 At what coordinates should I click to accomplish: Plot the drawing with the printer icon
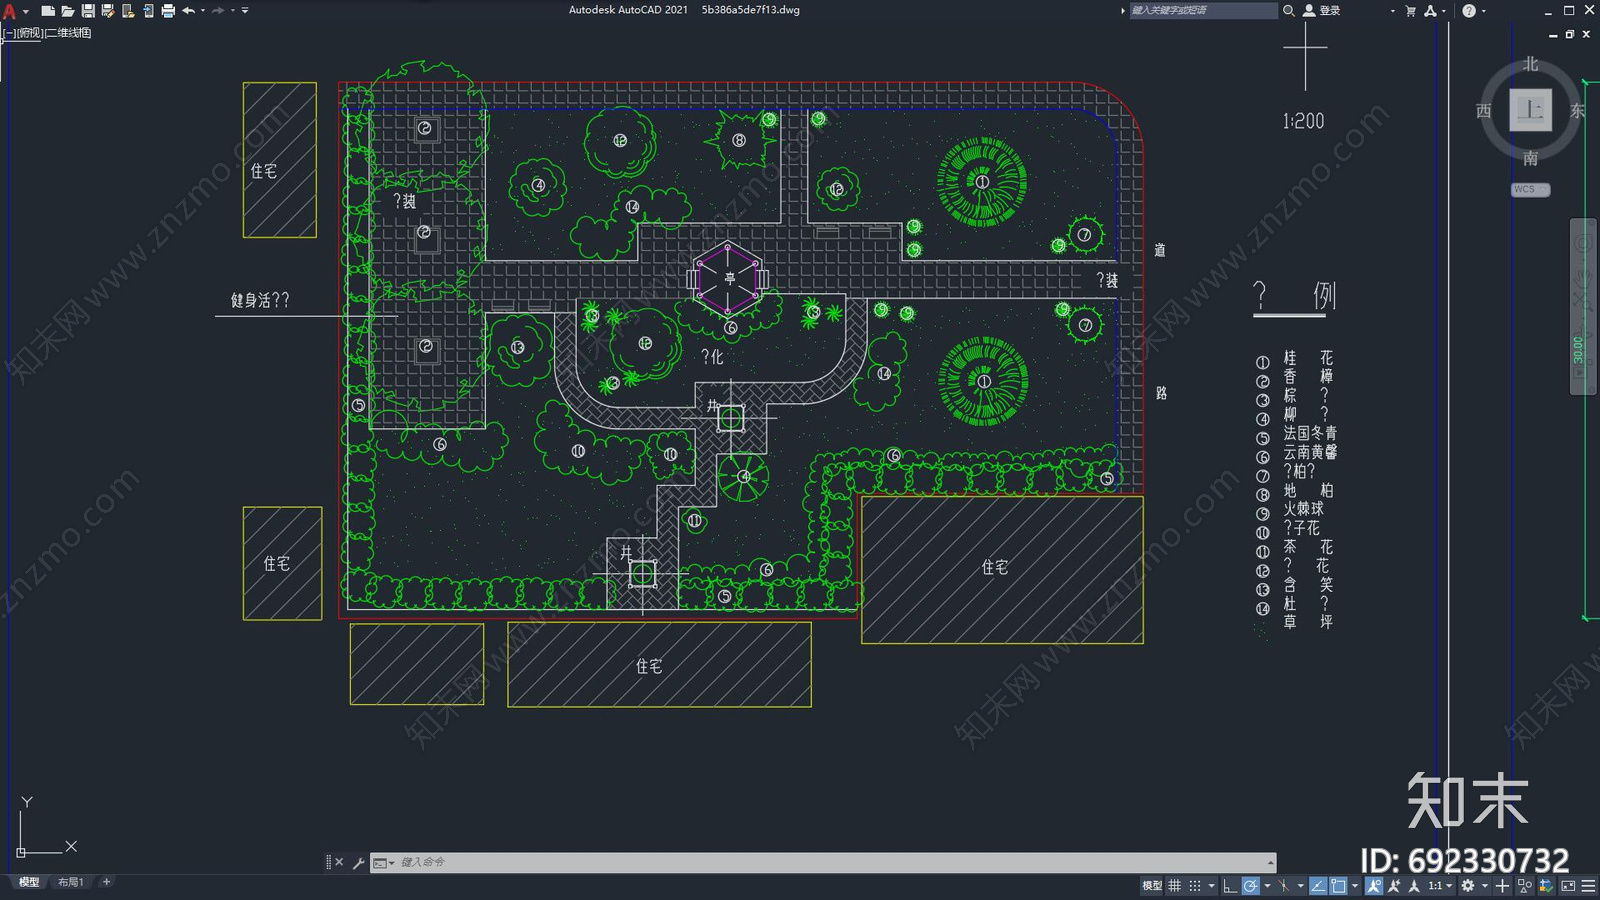(x=168, y=11)
